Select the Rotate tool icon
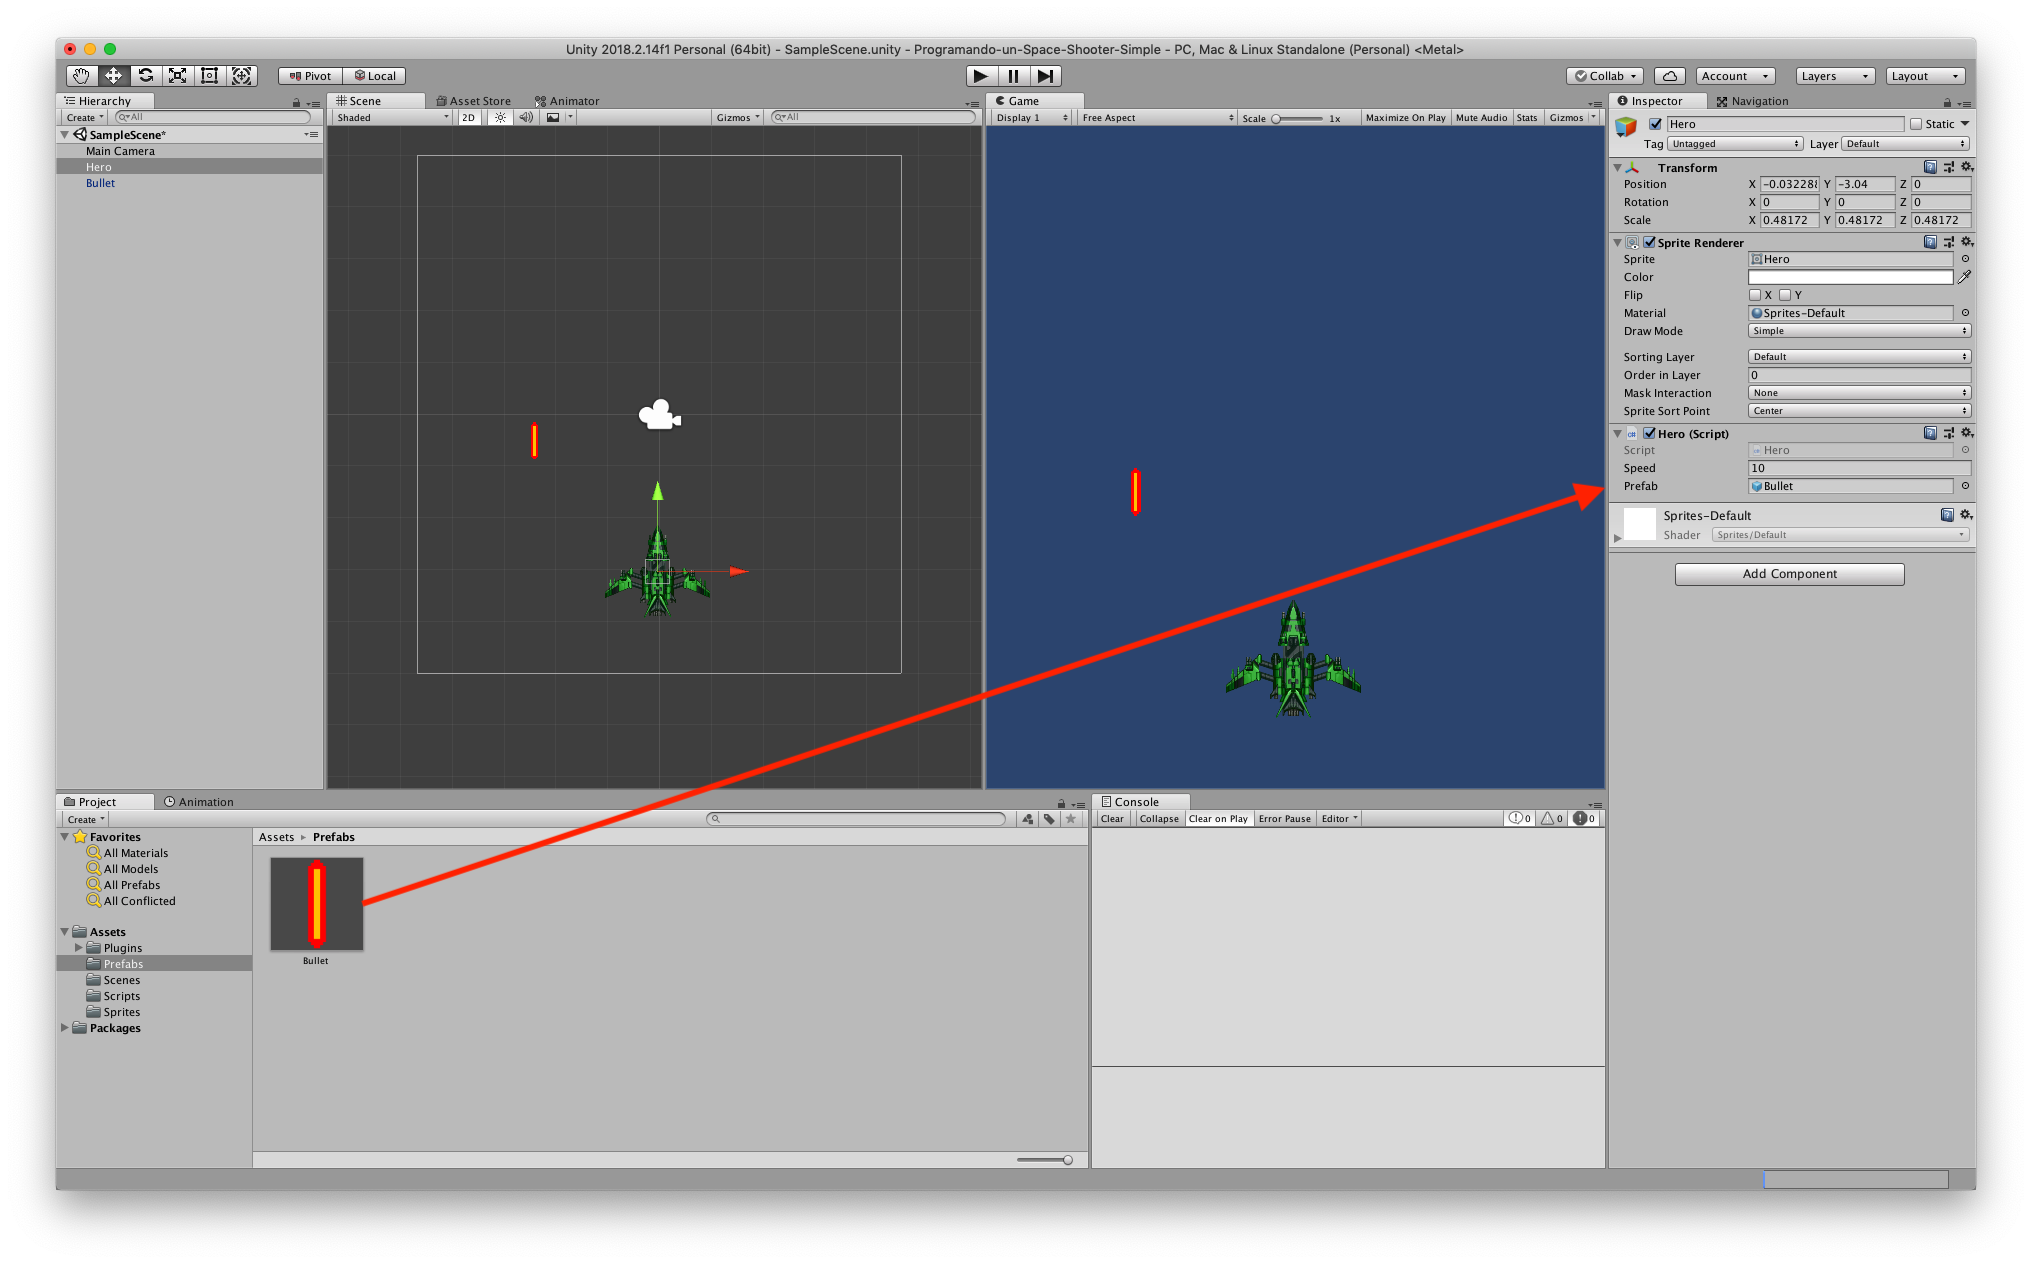This screenshot has width=2032, height=1264. point(146,76)
